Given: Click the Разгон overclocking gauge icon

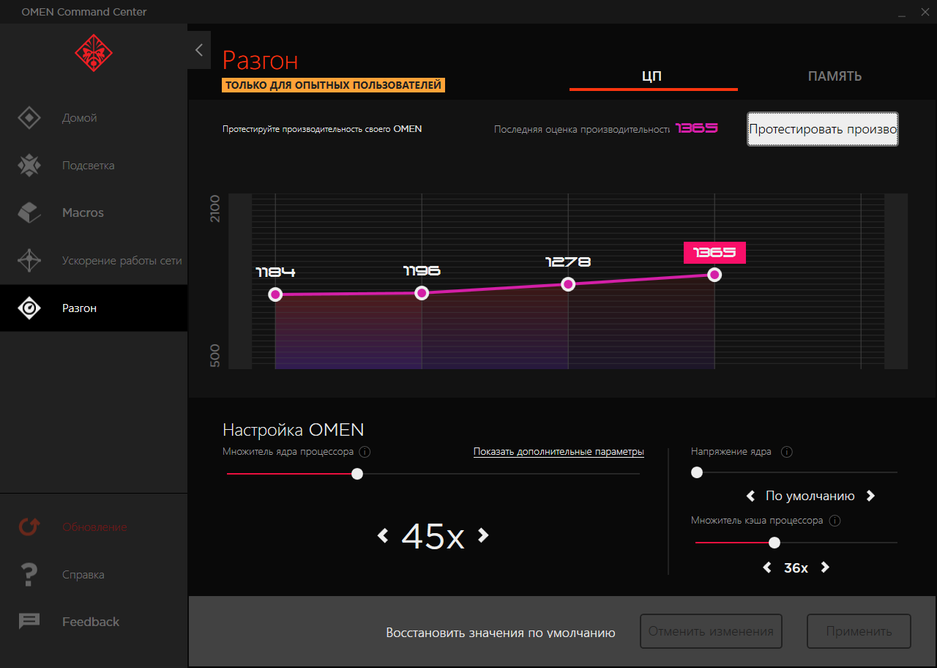Looking at the screenshot, I should [29, 308].
